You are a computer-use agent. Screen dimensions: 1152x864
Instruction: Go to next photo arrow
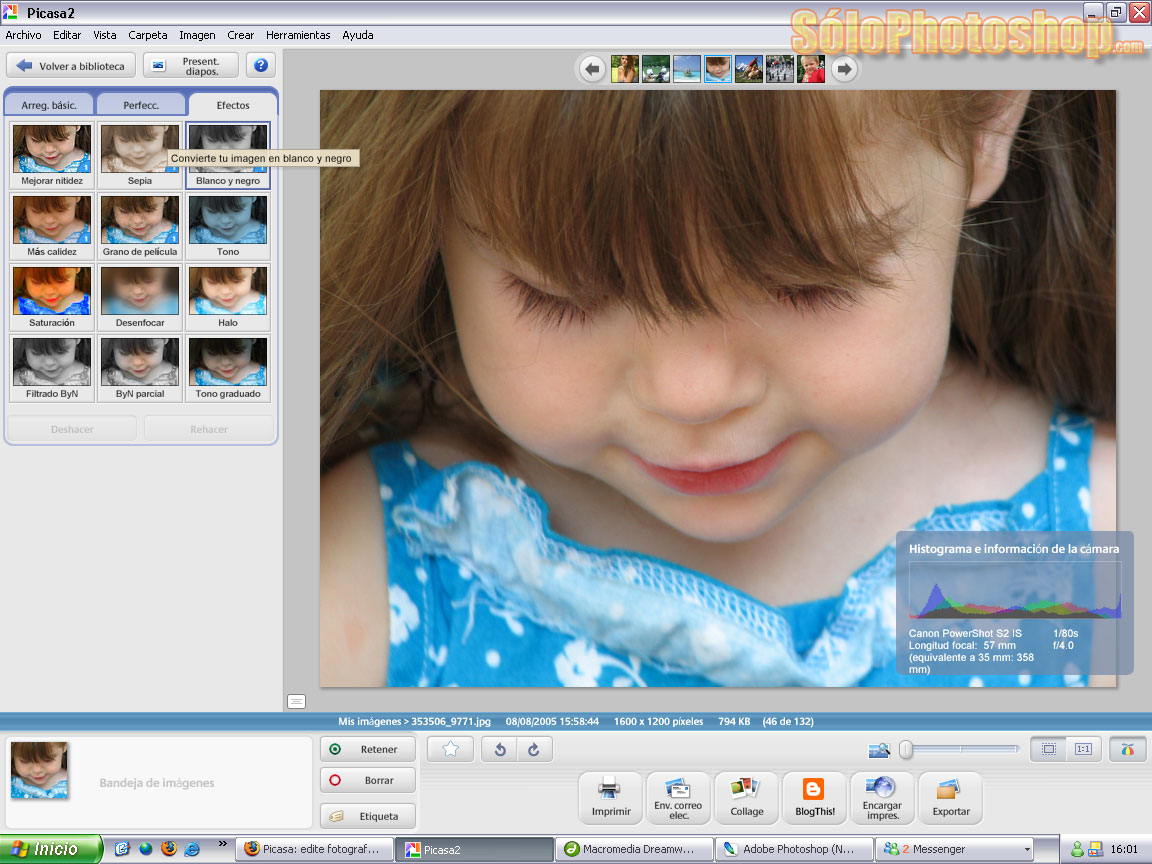point(845,69)
